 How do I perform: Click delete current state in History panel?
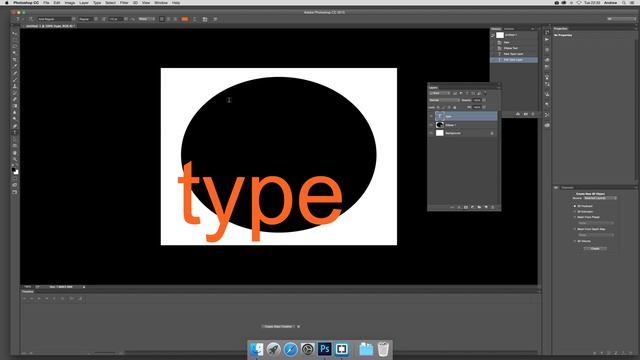pos(533,114)
